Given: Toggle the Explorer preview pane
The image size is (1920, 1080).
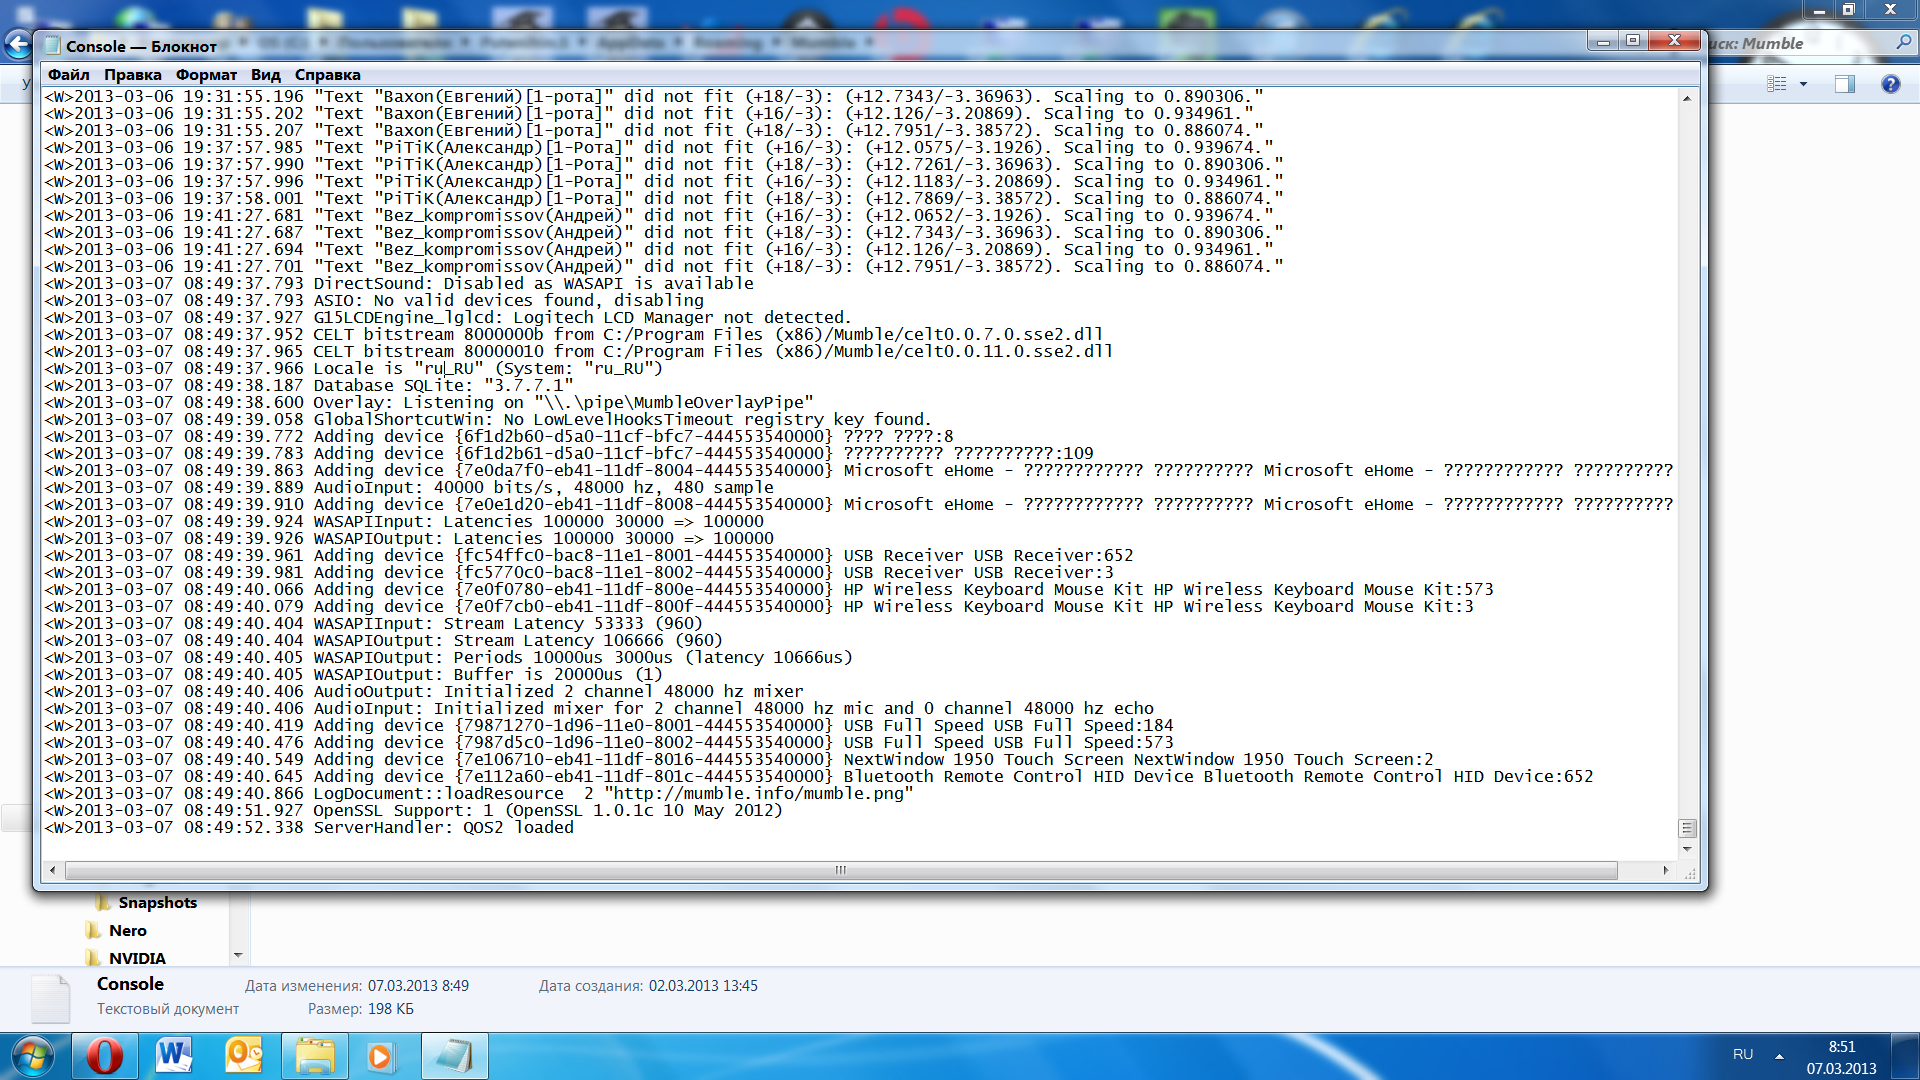Looking at the screenshot, I should click(x=1844, y=84).
